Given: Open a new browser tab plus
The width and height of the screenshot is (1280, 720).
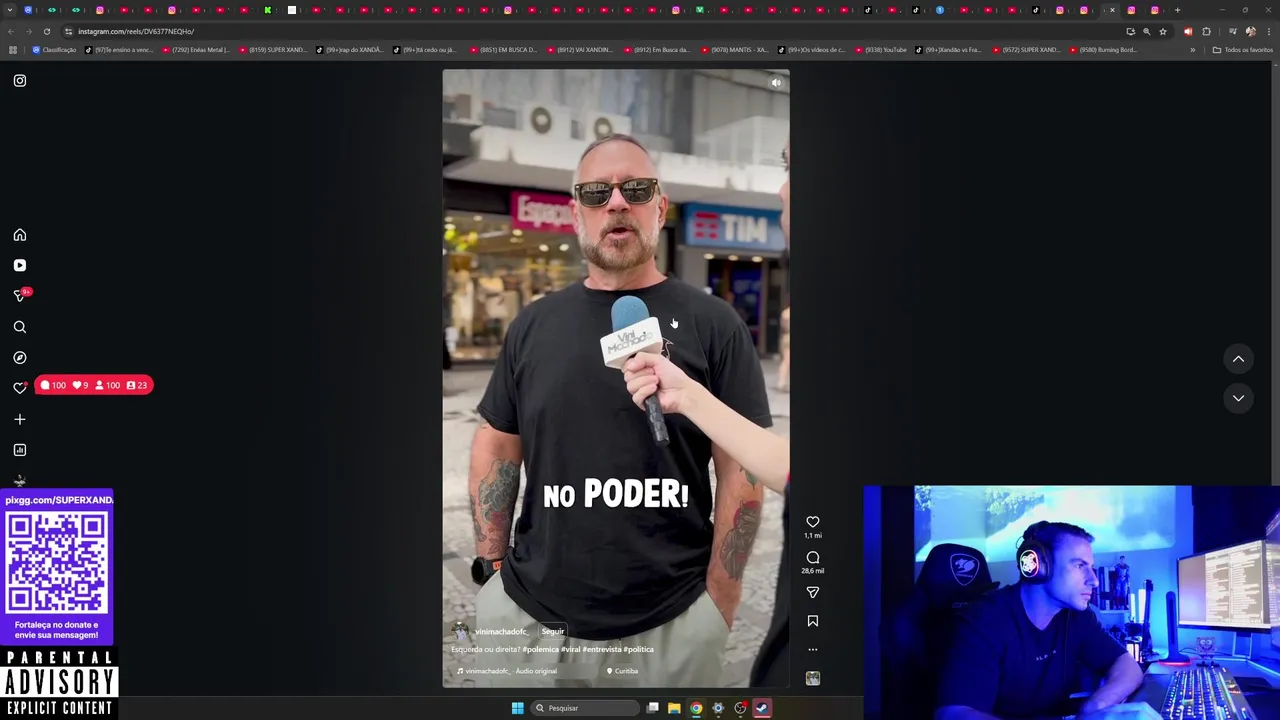Looking at the screenshot, I should [x=1177, y=10].
